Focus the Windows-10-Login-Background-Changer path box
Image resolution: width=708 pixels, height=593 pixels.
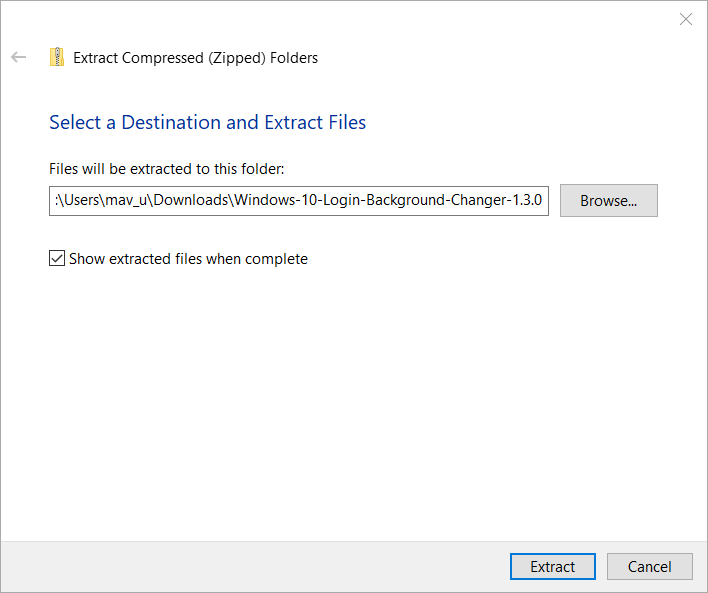tap(299, 200)
